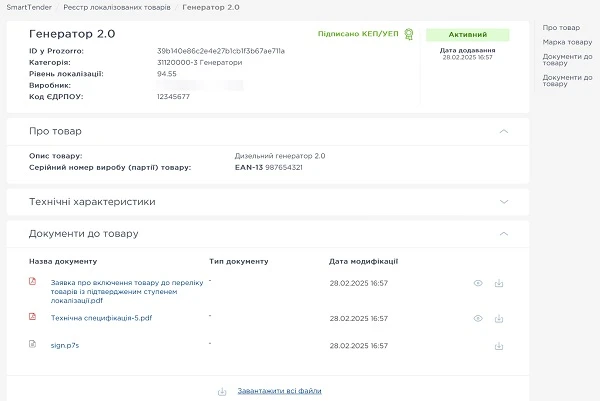
Task: Click the Активний status badge
Action: [467, 34]
